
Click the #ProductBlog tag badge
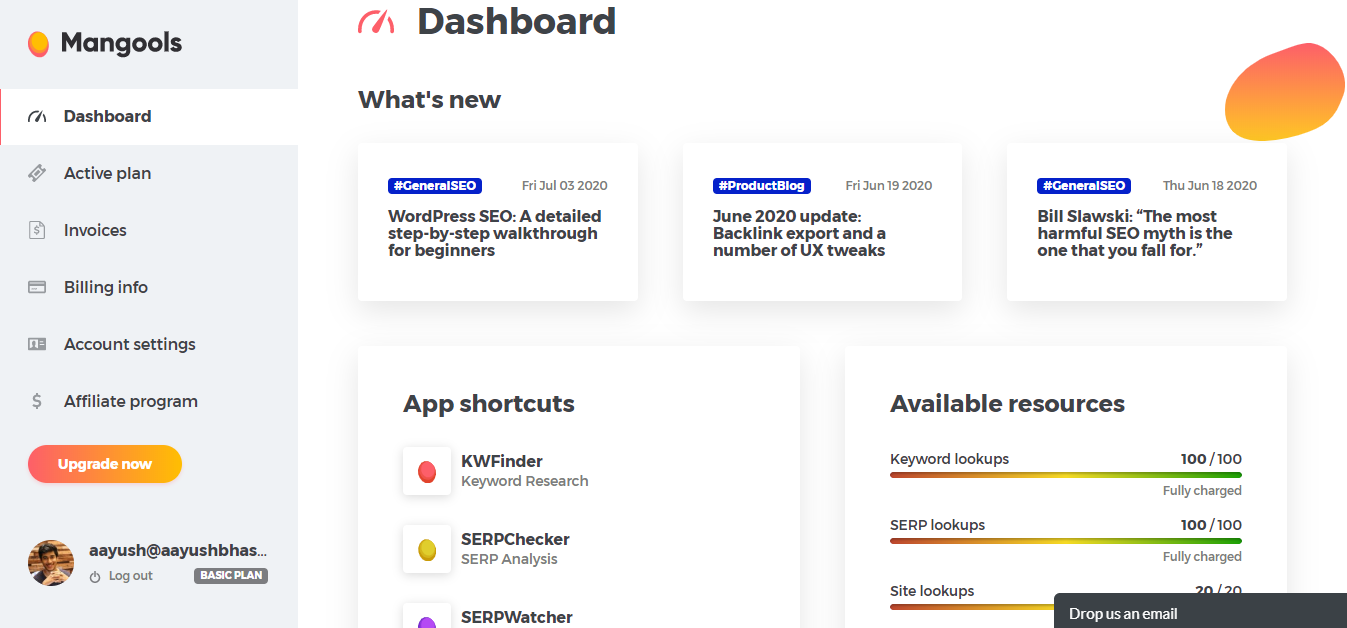pyautogui.click(x=762, y=186)
